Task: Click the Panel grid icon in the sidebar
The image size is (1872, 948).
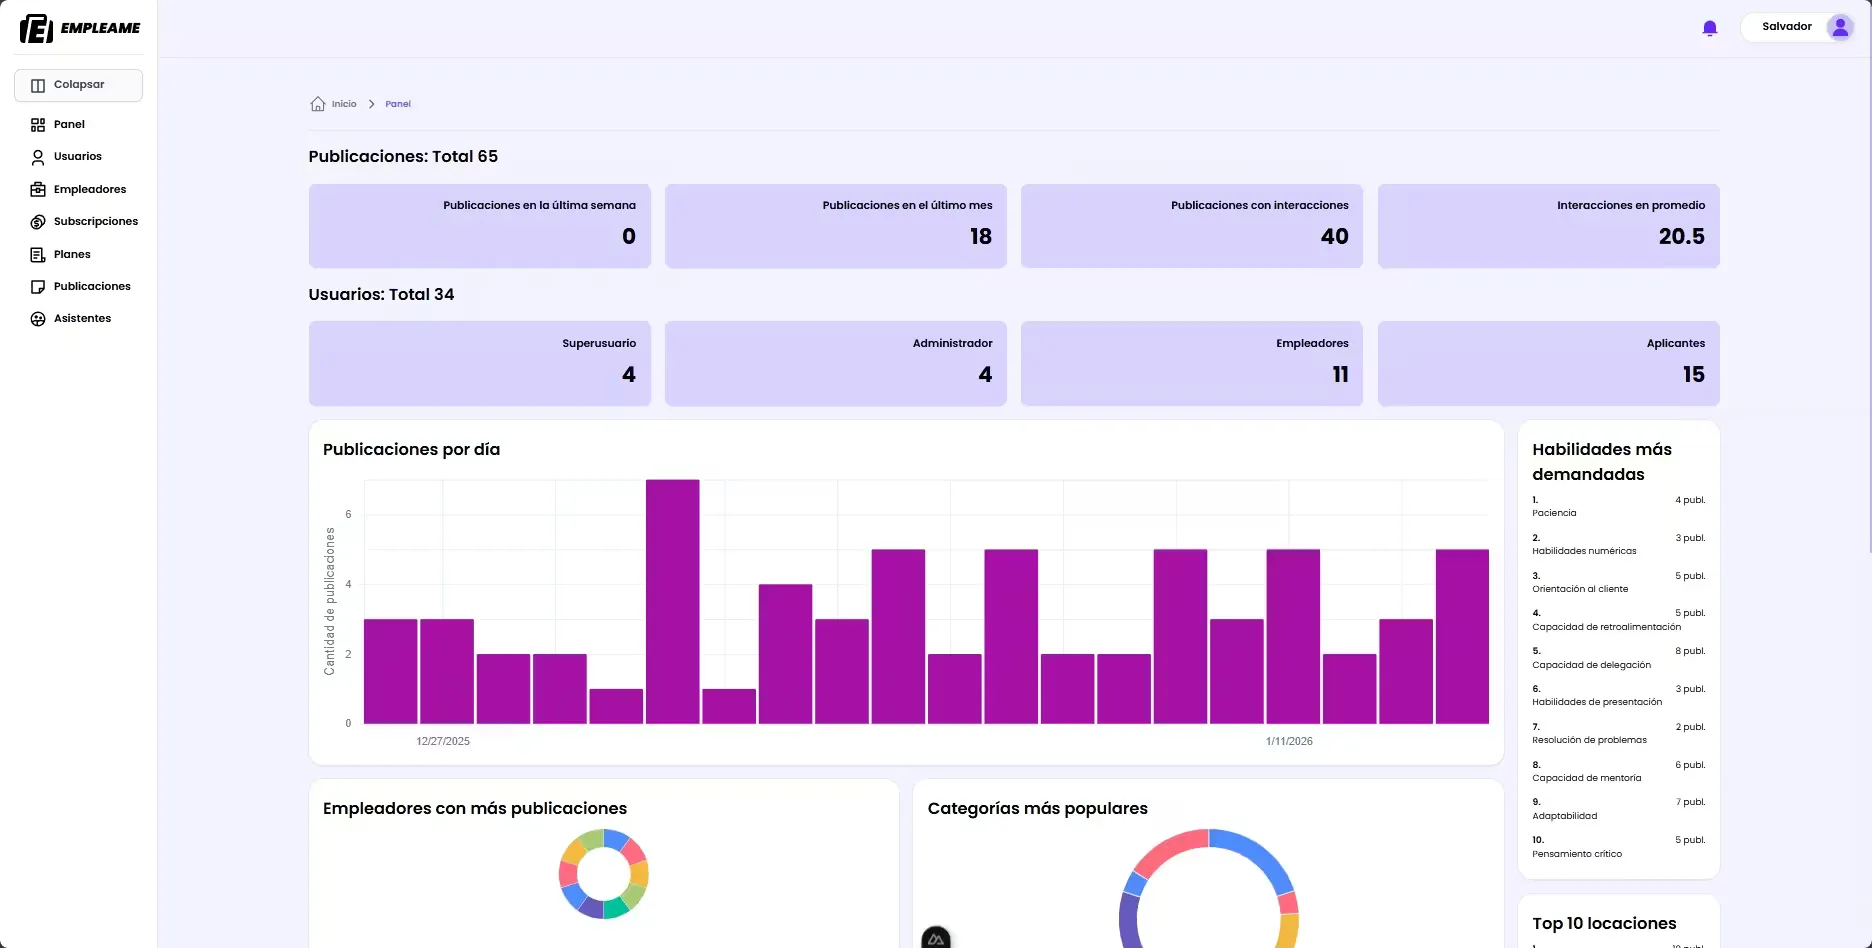Action: pos(38,124)
